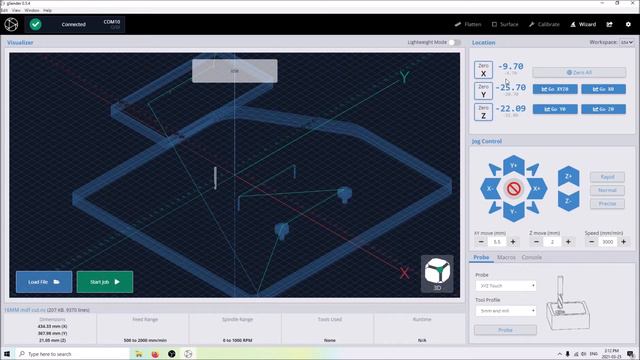Click the Go Y0 button

click(555, 109)
